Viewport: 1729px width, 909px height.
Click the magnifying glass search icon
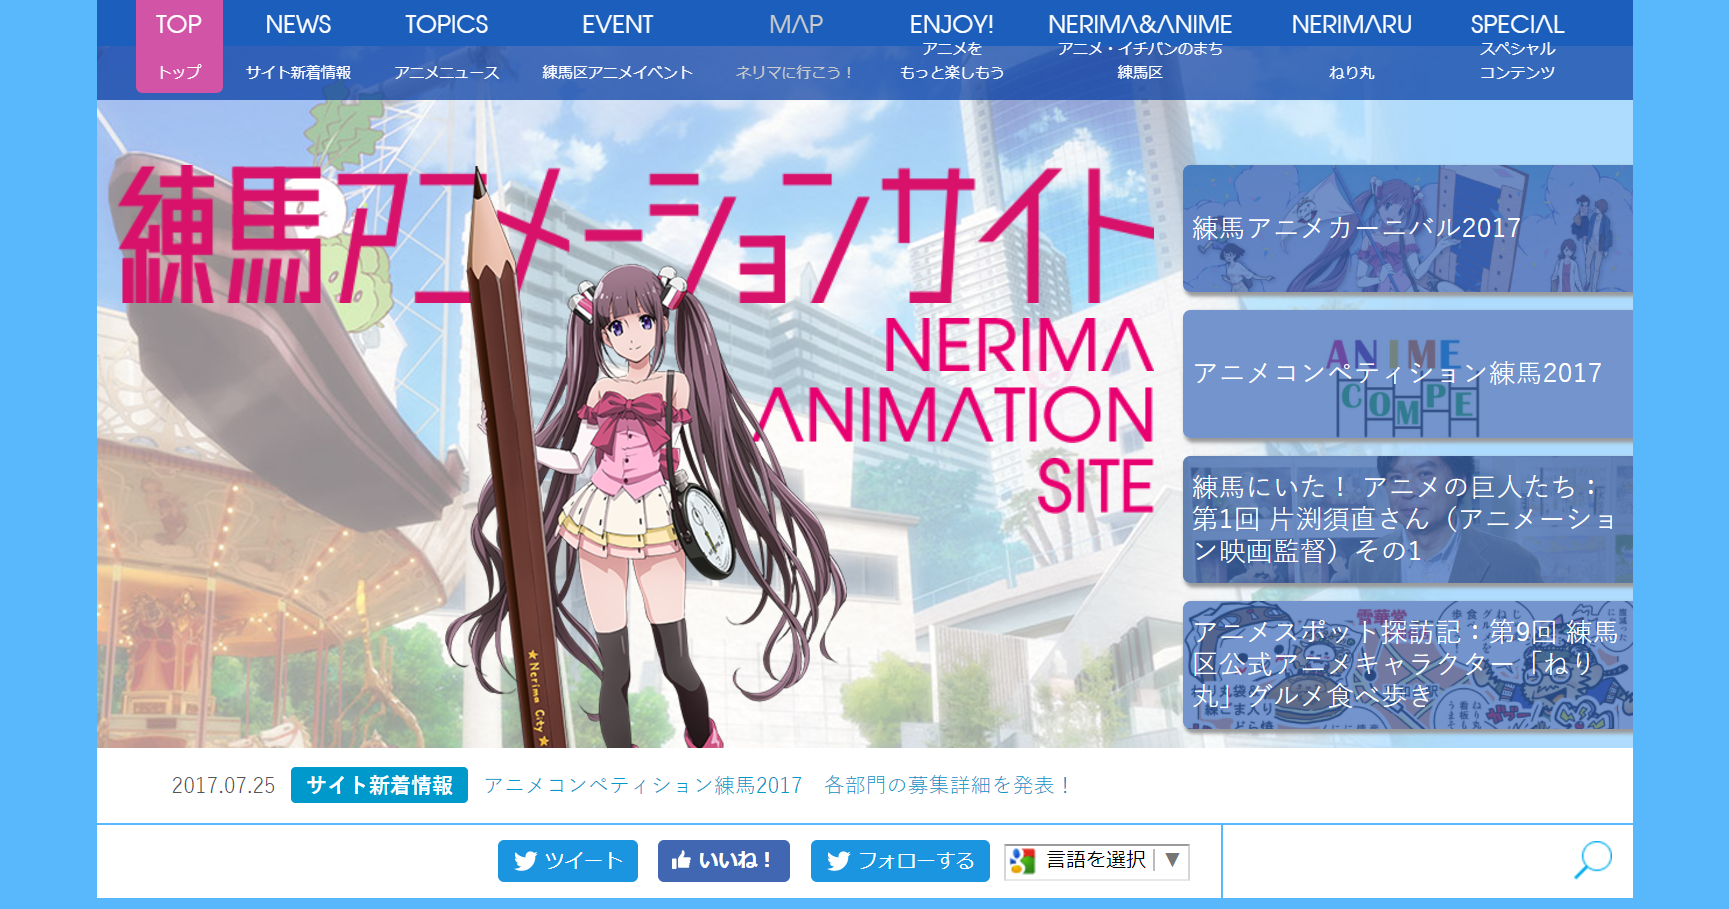[x=1593, y=860]
